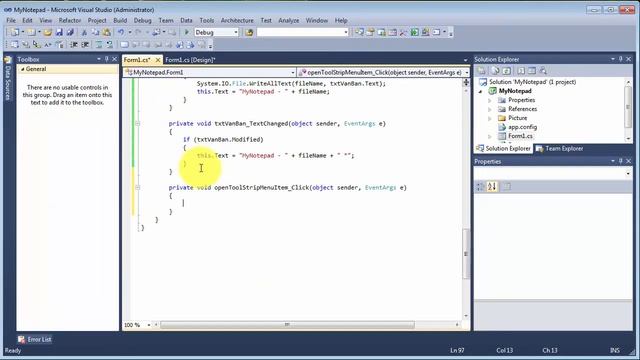
Task: Click the Save All icon
Action: (x=70, y=32)
